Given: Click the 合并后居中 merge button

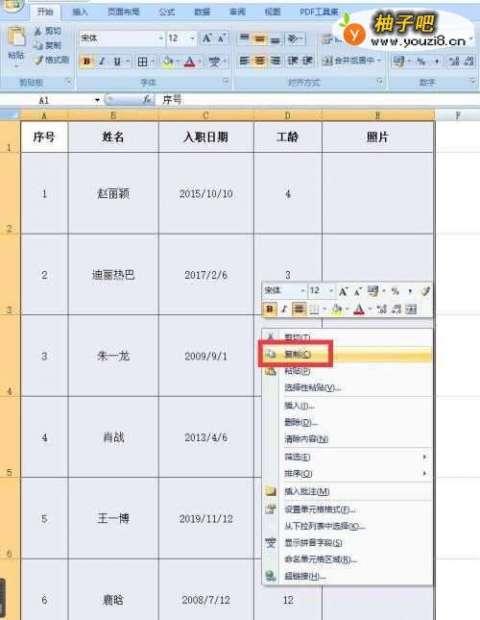Looking at the screenshot, I should [x=351, y=60].
